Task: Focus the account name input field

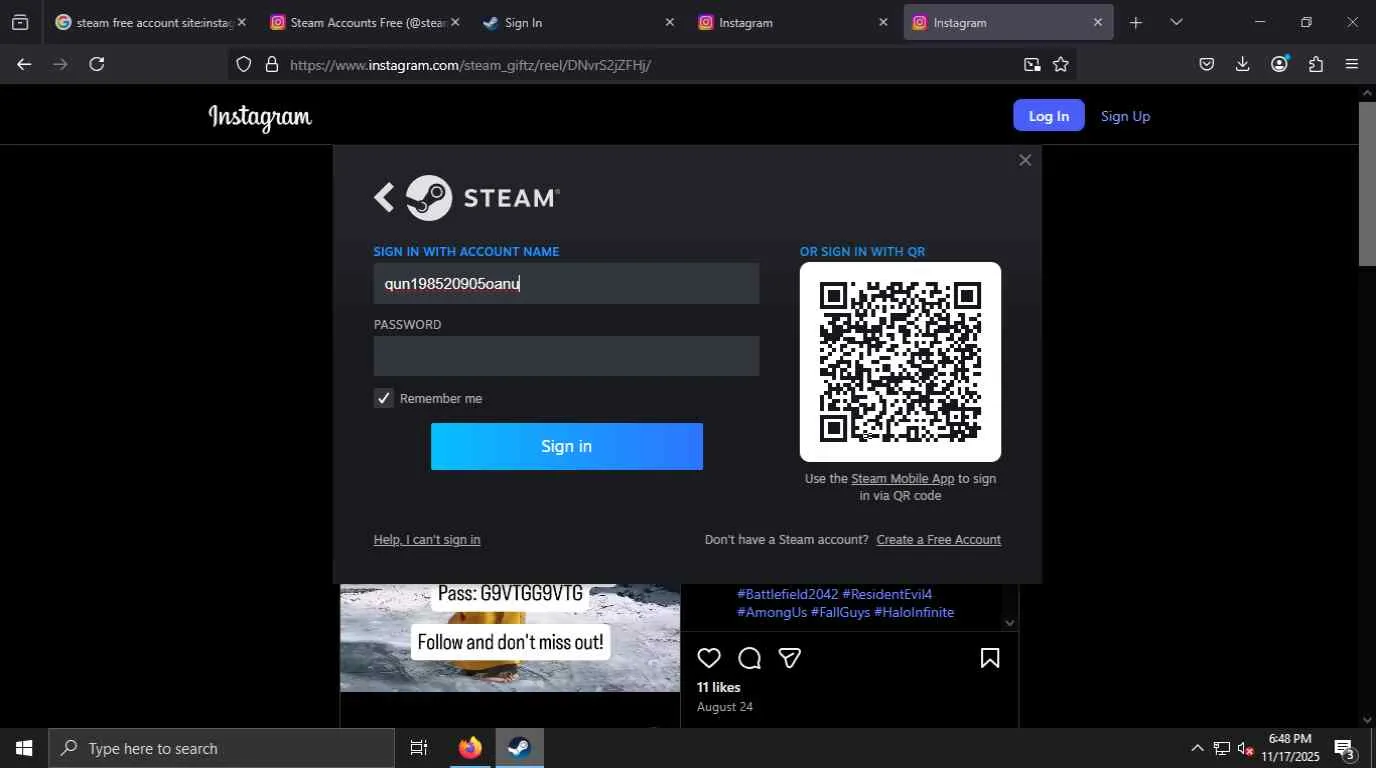Action: pyautogui.click(x=566, y=284)
